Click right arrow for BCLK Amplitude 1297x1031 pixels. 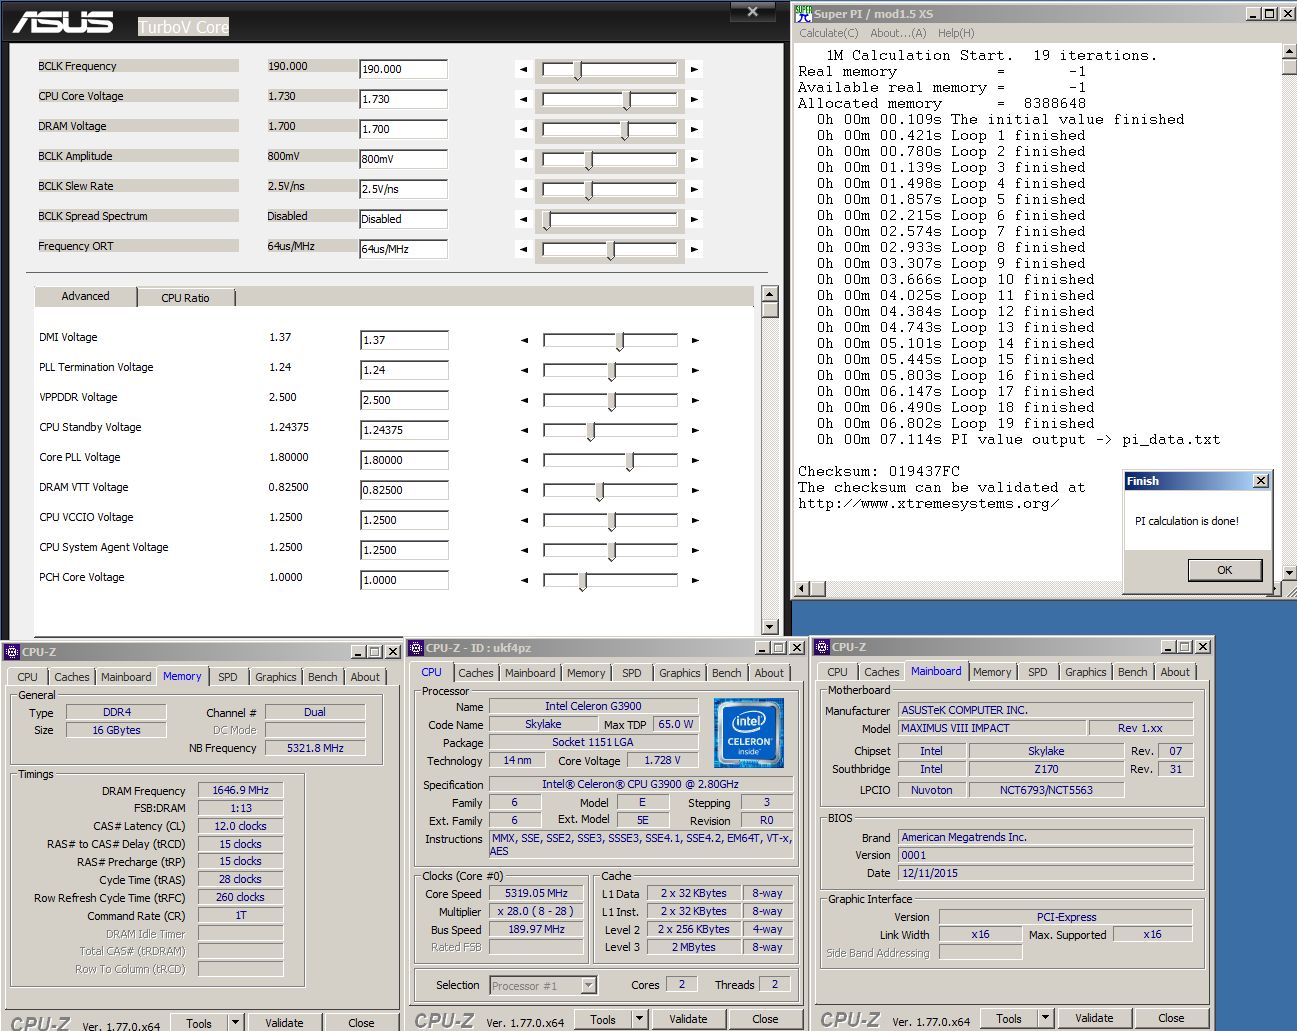pyautogui.click(x=694, y=160)
